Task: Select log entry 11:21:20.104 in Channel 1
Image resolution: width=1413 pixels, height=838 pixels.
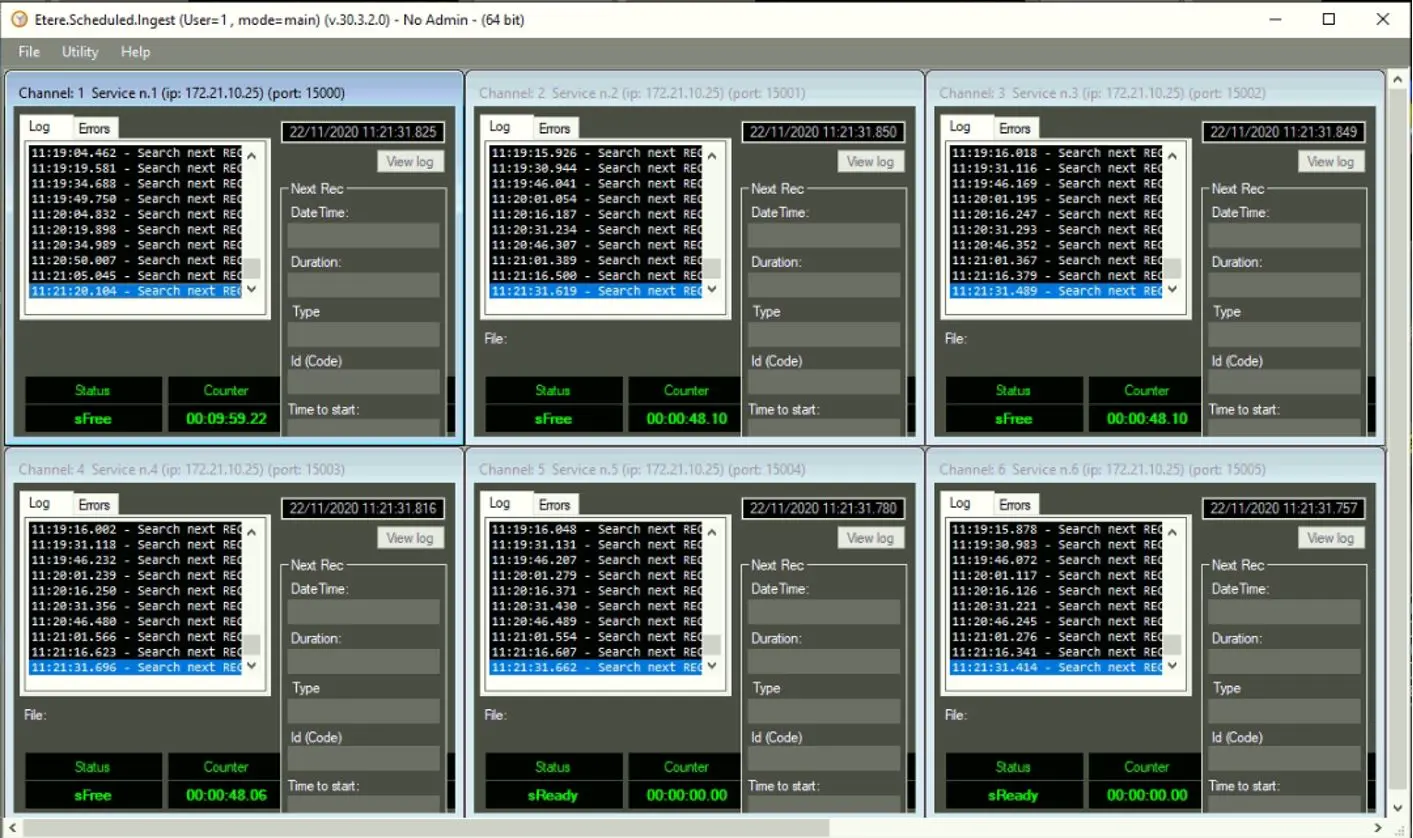Action: [x=135, y=291]
